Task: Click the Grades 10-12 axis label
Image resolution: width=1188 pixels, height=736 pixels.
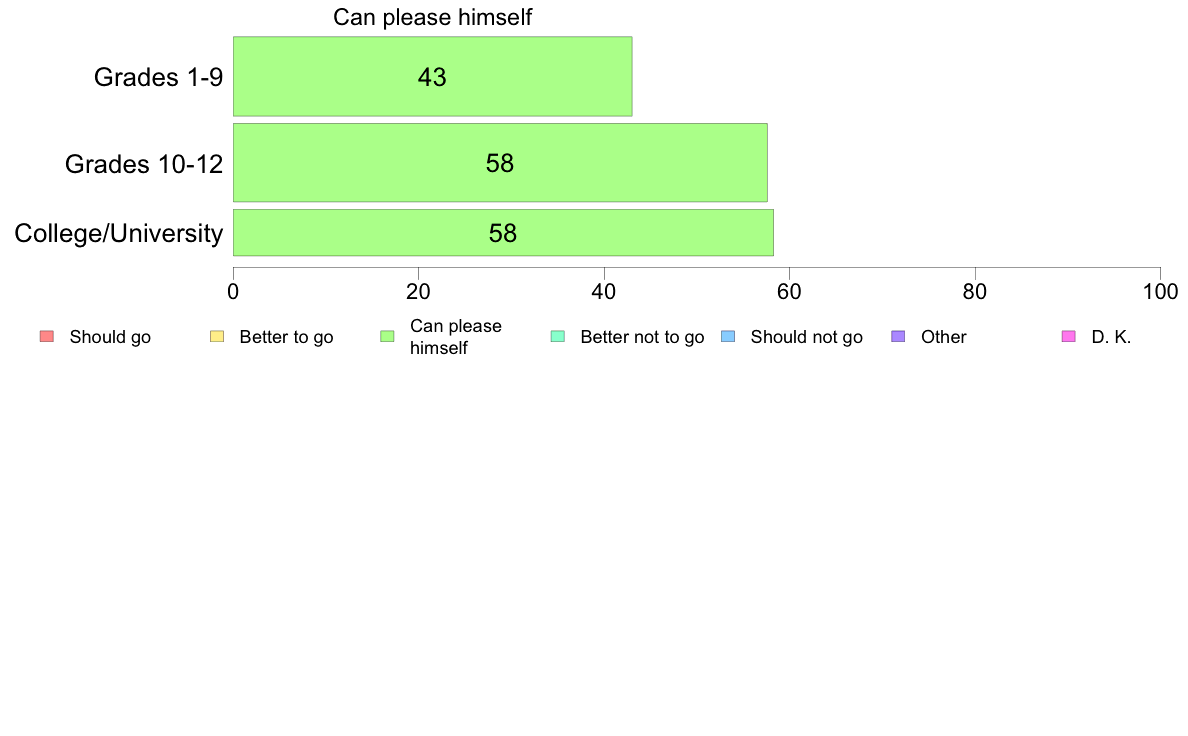Action: tap(144, 164)
